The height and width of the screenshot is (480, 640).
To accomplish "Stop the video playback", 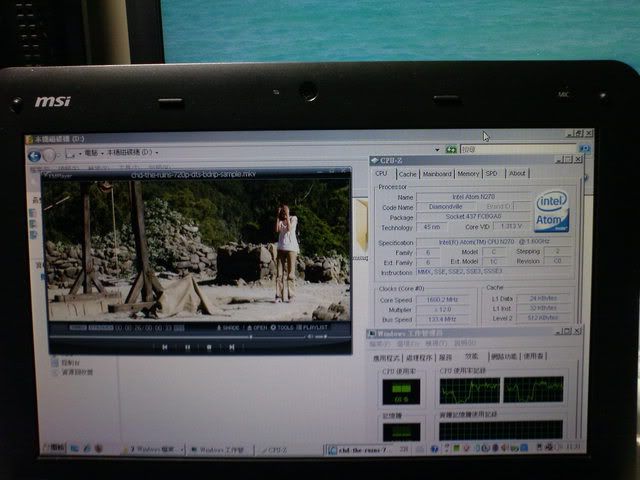I will tap(209, 347).
